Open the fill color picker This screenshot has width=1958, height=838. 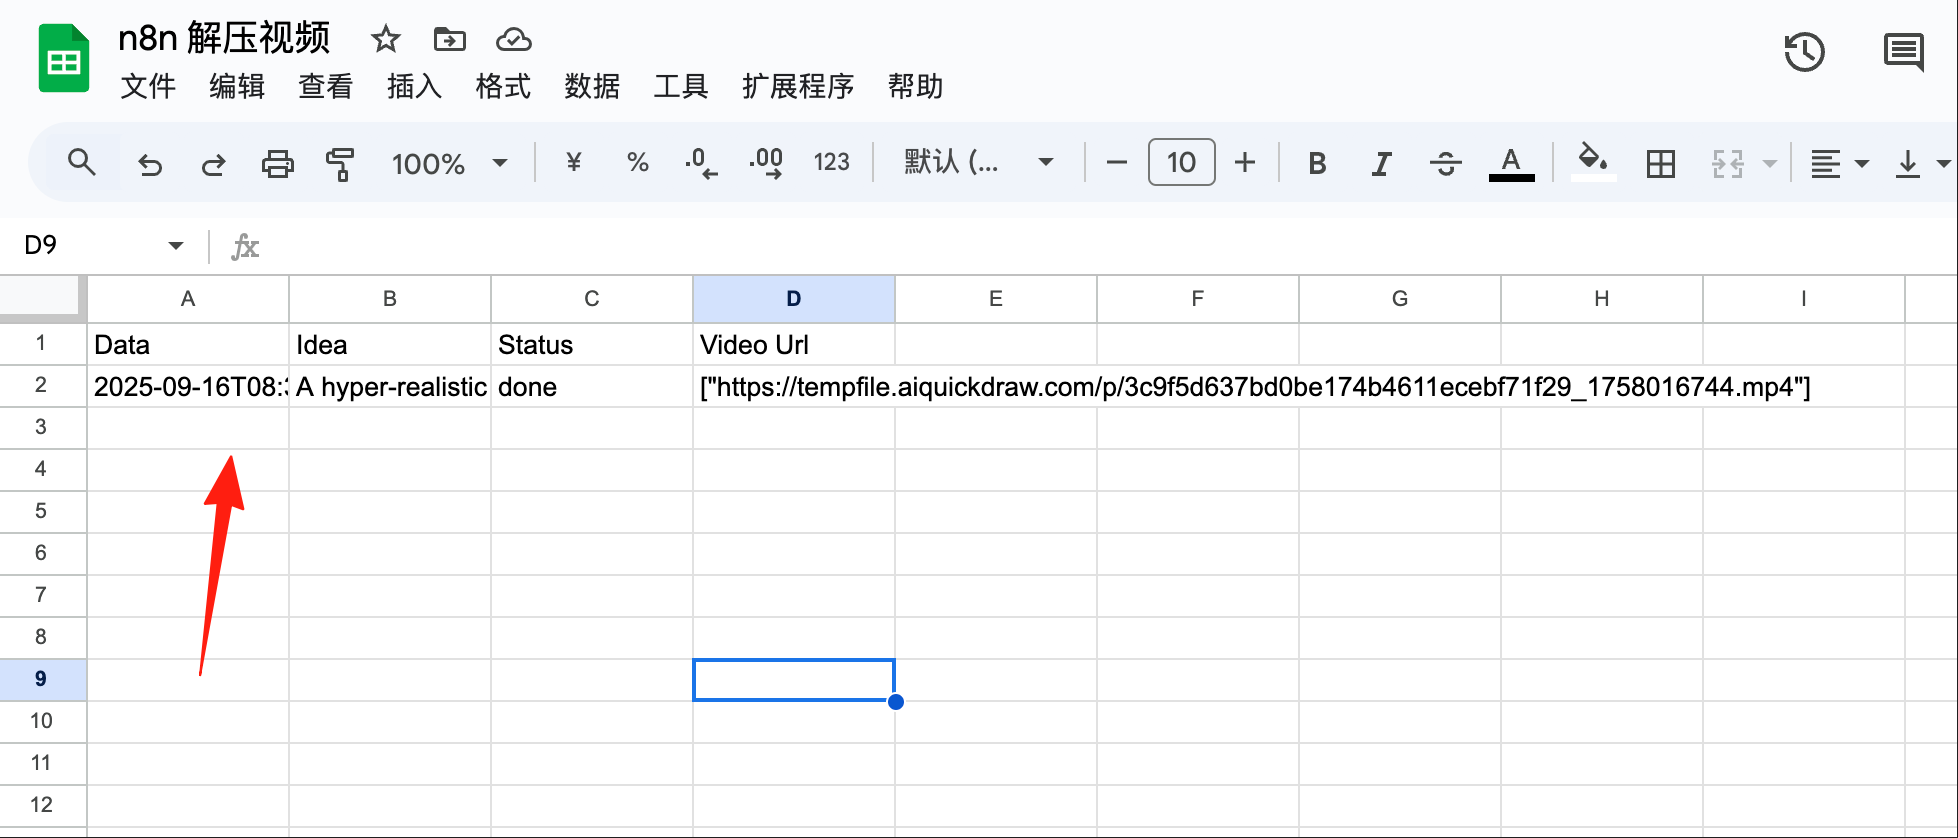pos(1592,162)
